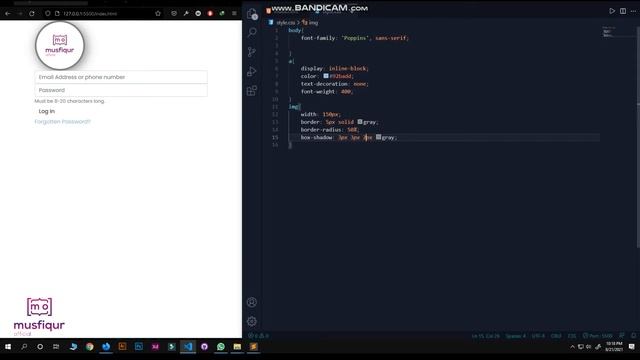Viewport: 640px width, 360px height.
Task: Click the red extension icon in browser toolbar
Action: 210,13
